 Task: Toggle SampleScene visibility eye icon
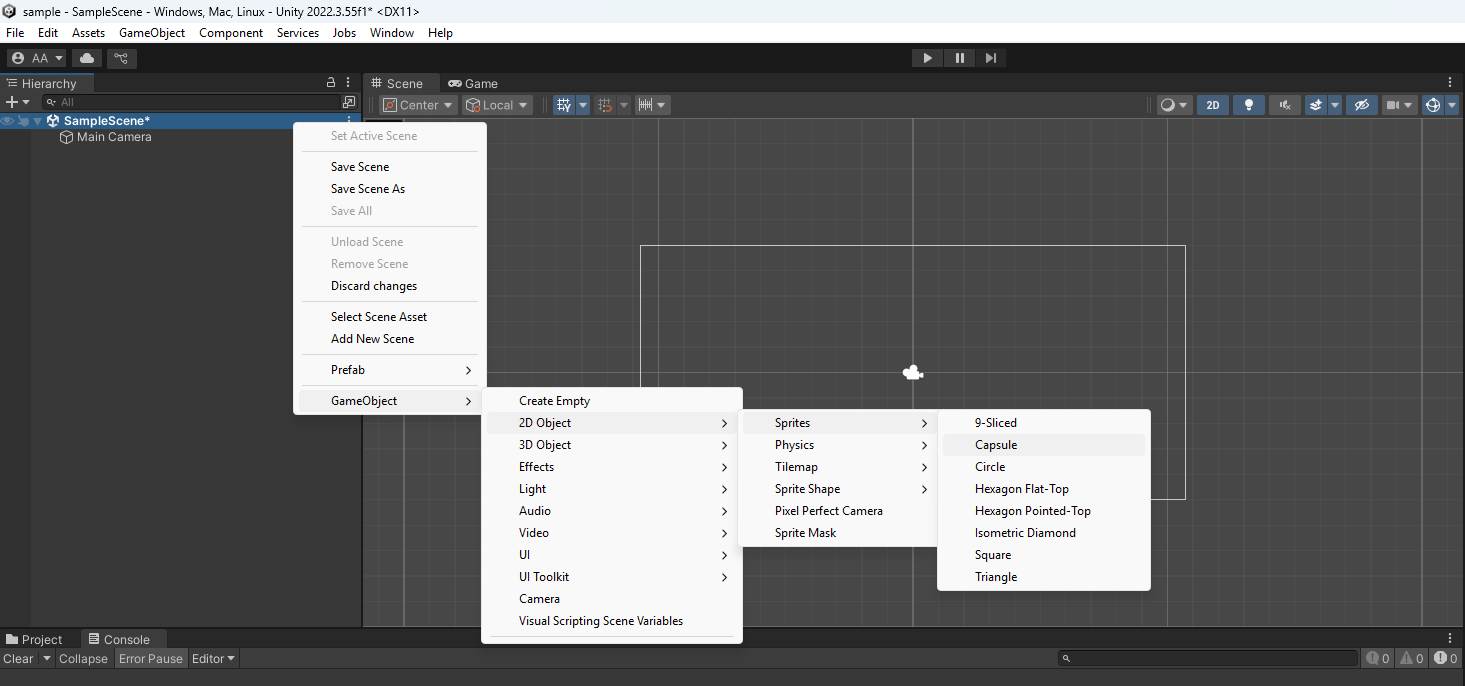pos(8,121)
